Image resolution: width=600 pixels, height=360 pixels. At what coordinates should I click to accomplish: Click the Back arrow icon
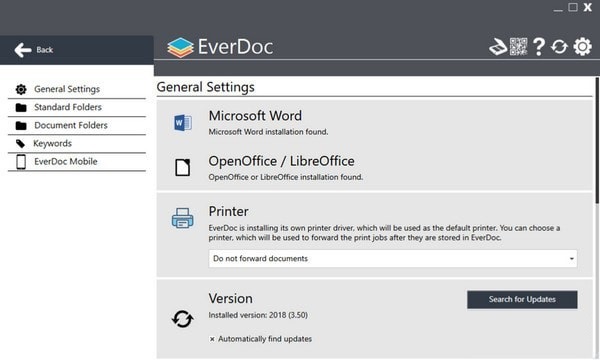tap(23, 50)
